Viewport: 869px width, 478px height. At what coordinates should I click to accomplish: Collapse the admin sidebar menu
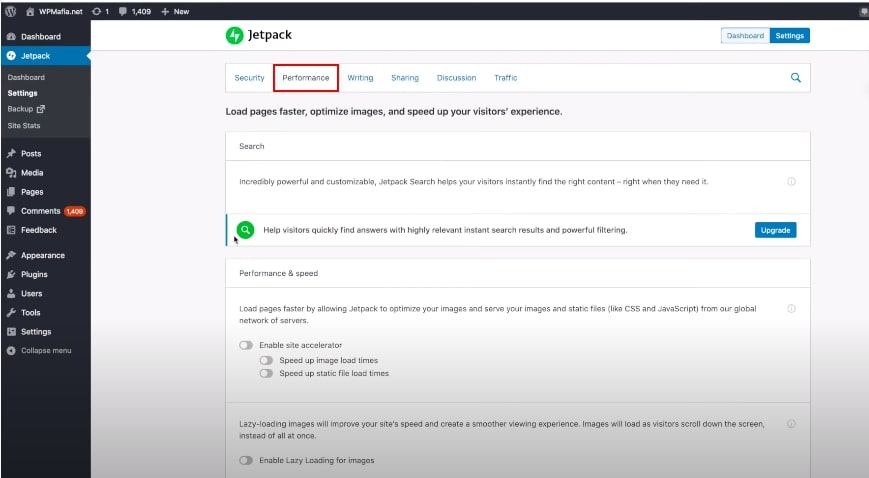tap(39, 350)
